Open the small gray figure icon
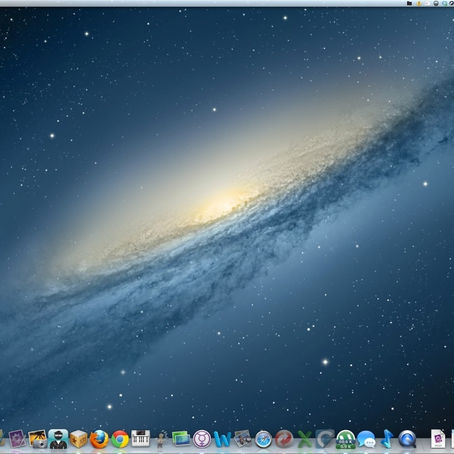The height and width of the screenshot is (454, 454). [x=161, y=439]
